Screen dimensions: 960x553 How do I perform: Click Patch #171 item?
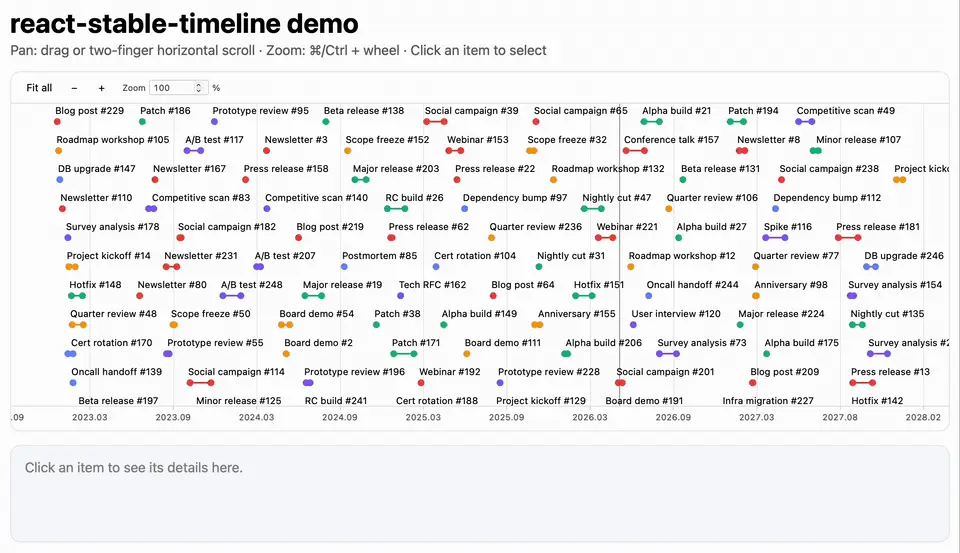coord(416,342)
